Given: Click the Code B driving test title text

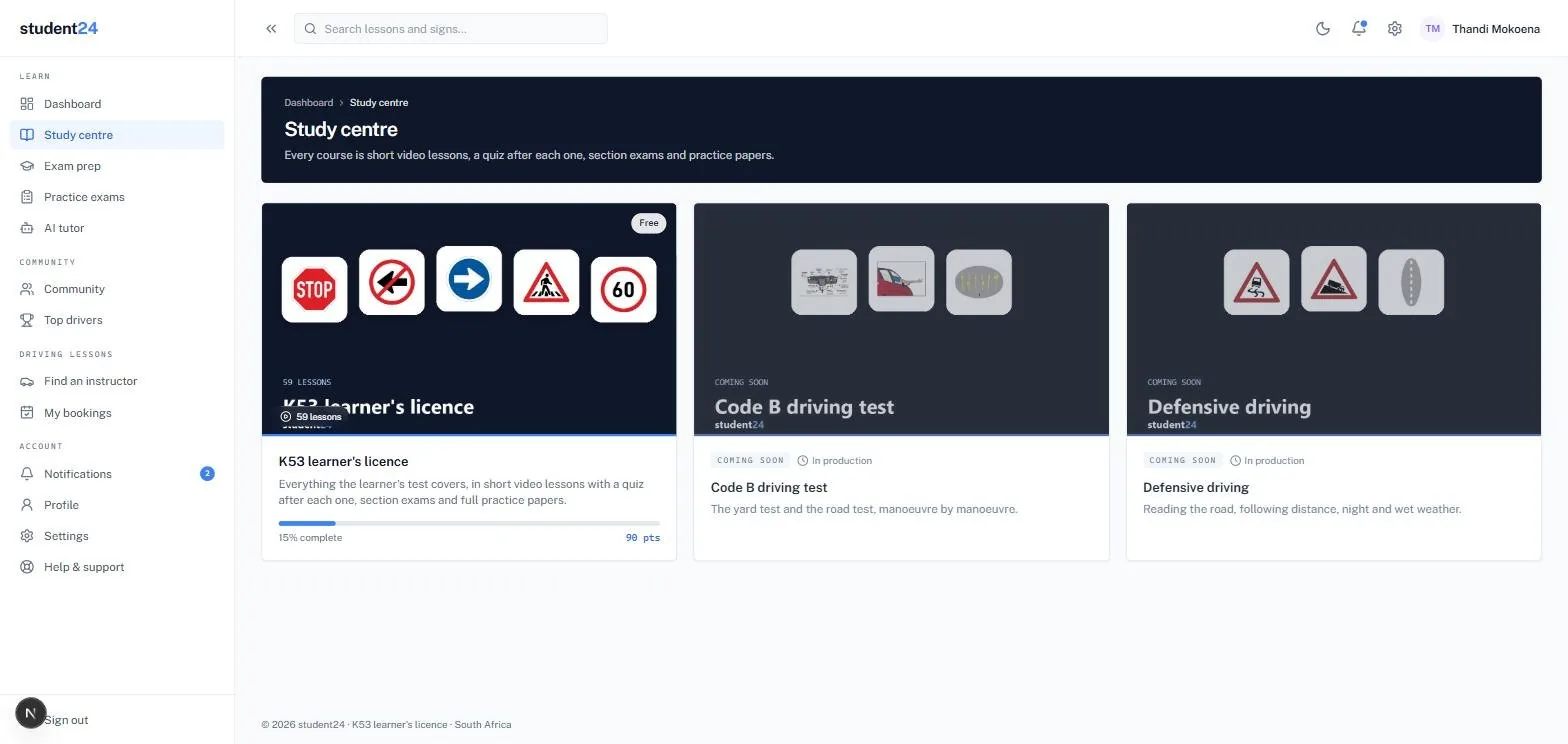Looking at the screenshot, I should [769, 488].
